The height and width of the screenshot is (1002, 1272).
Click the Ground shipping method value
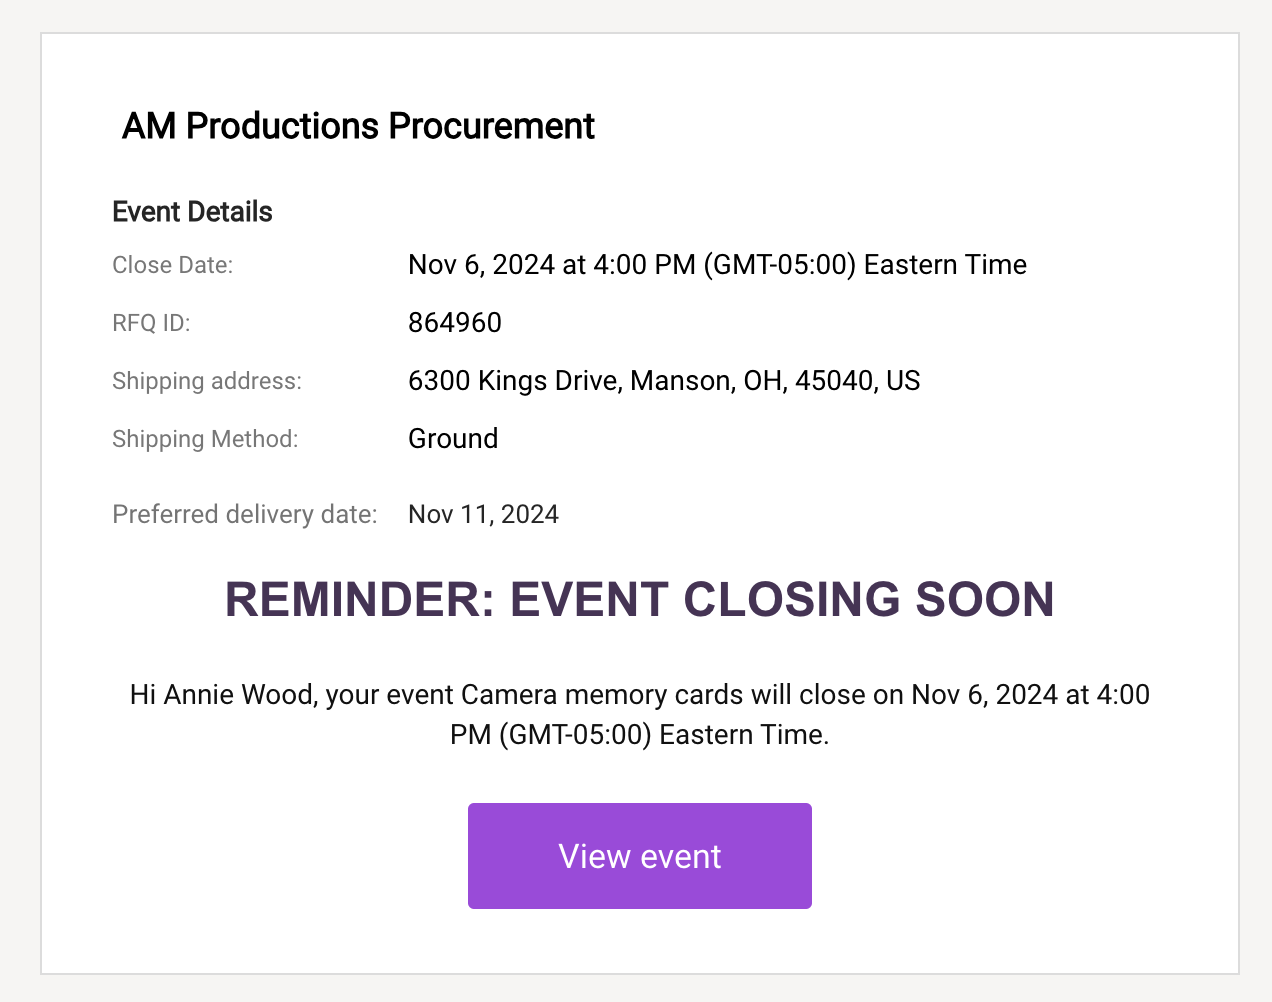(453, 439)
